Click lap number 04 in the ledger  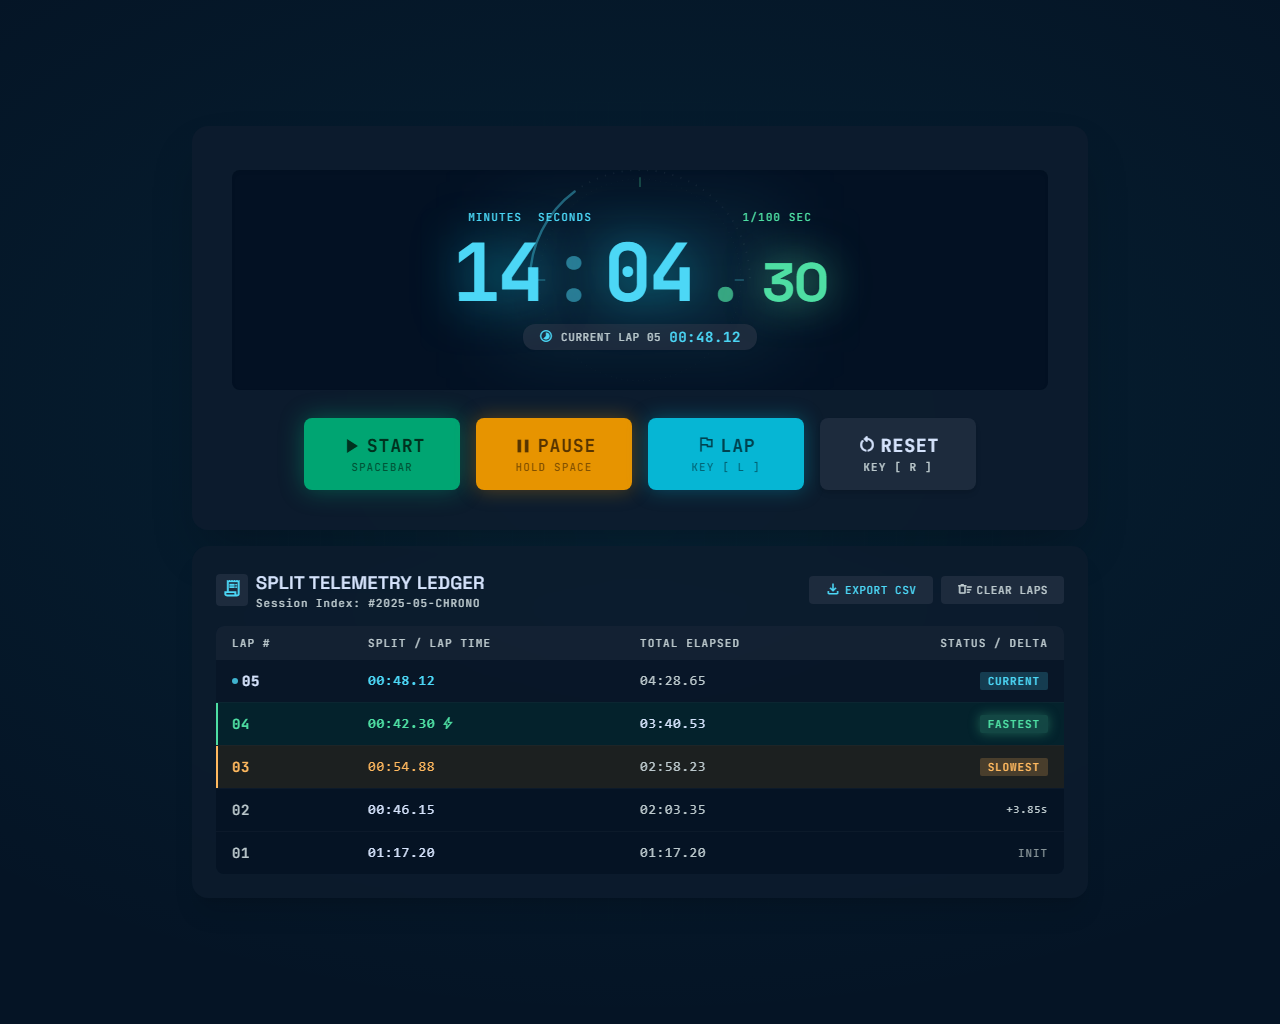(241, 724)
